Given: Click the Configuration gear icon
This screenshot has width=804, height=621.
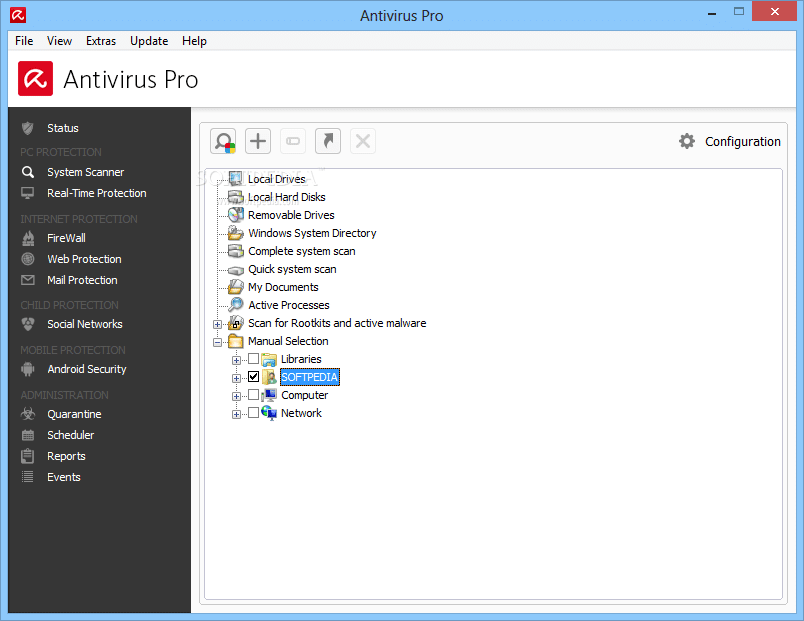Looking at the screenshot, I should (687, 141).
